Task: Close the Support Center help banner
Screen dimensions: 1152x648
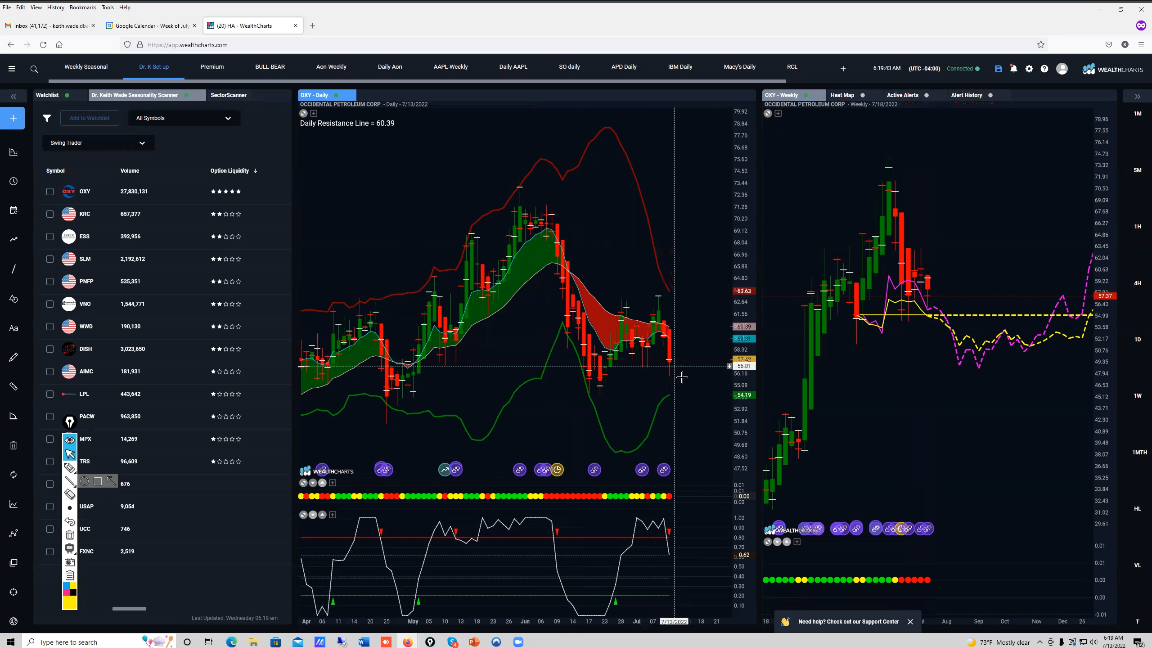Action: point(910,622)
